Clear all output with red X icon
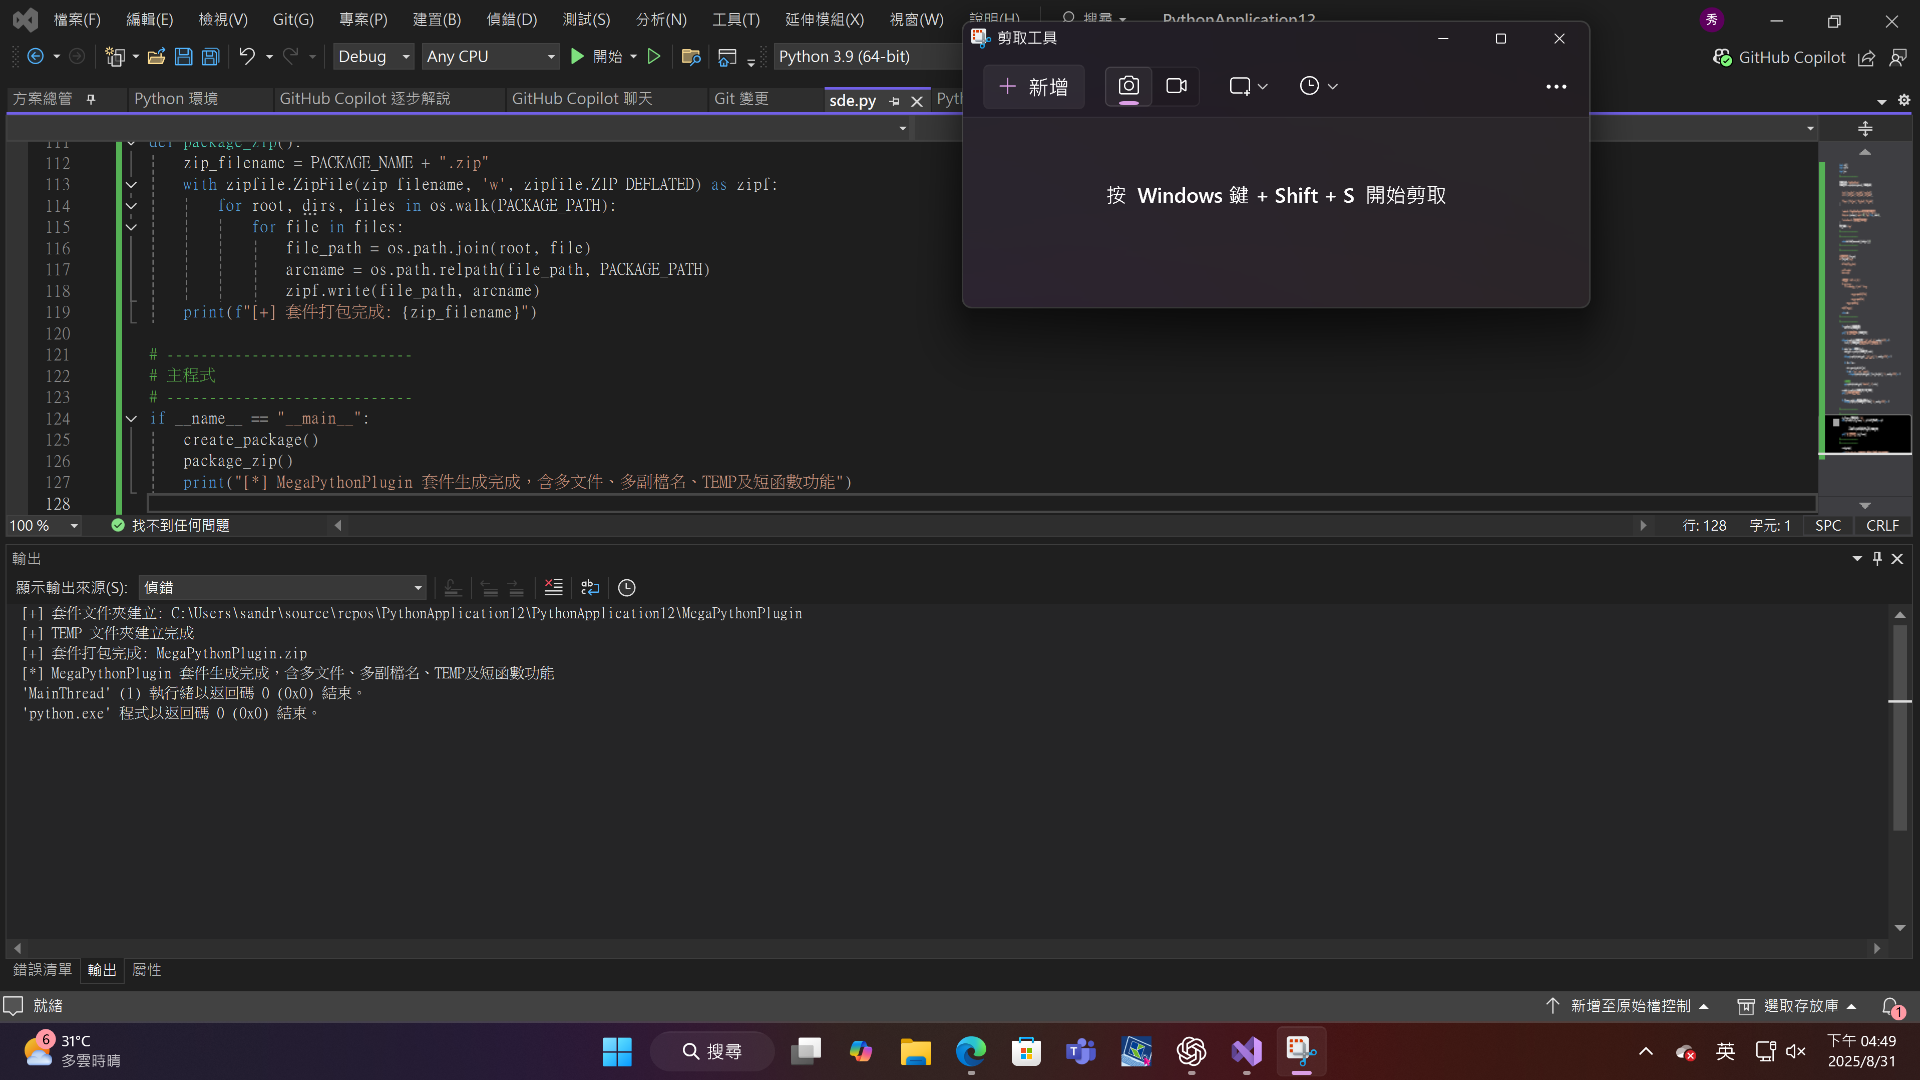This screenshot has height=1080, width=1920. point(553,588)
